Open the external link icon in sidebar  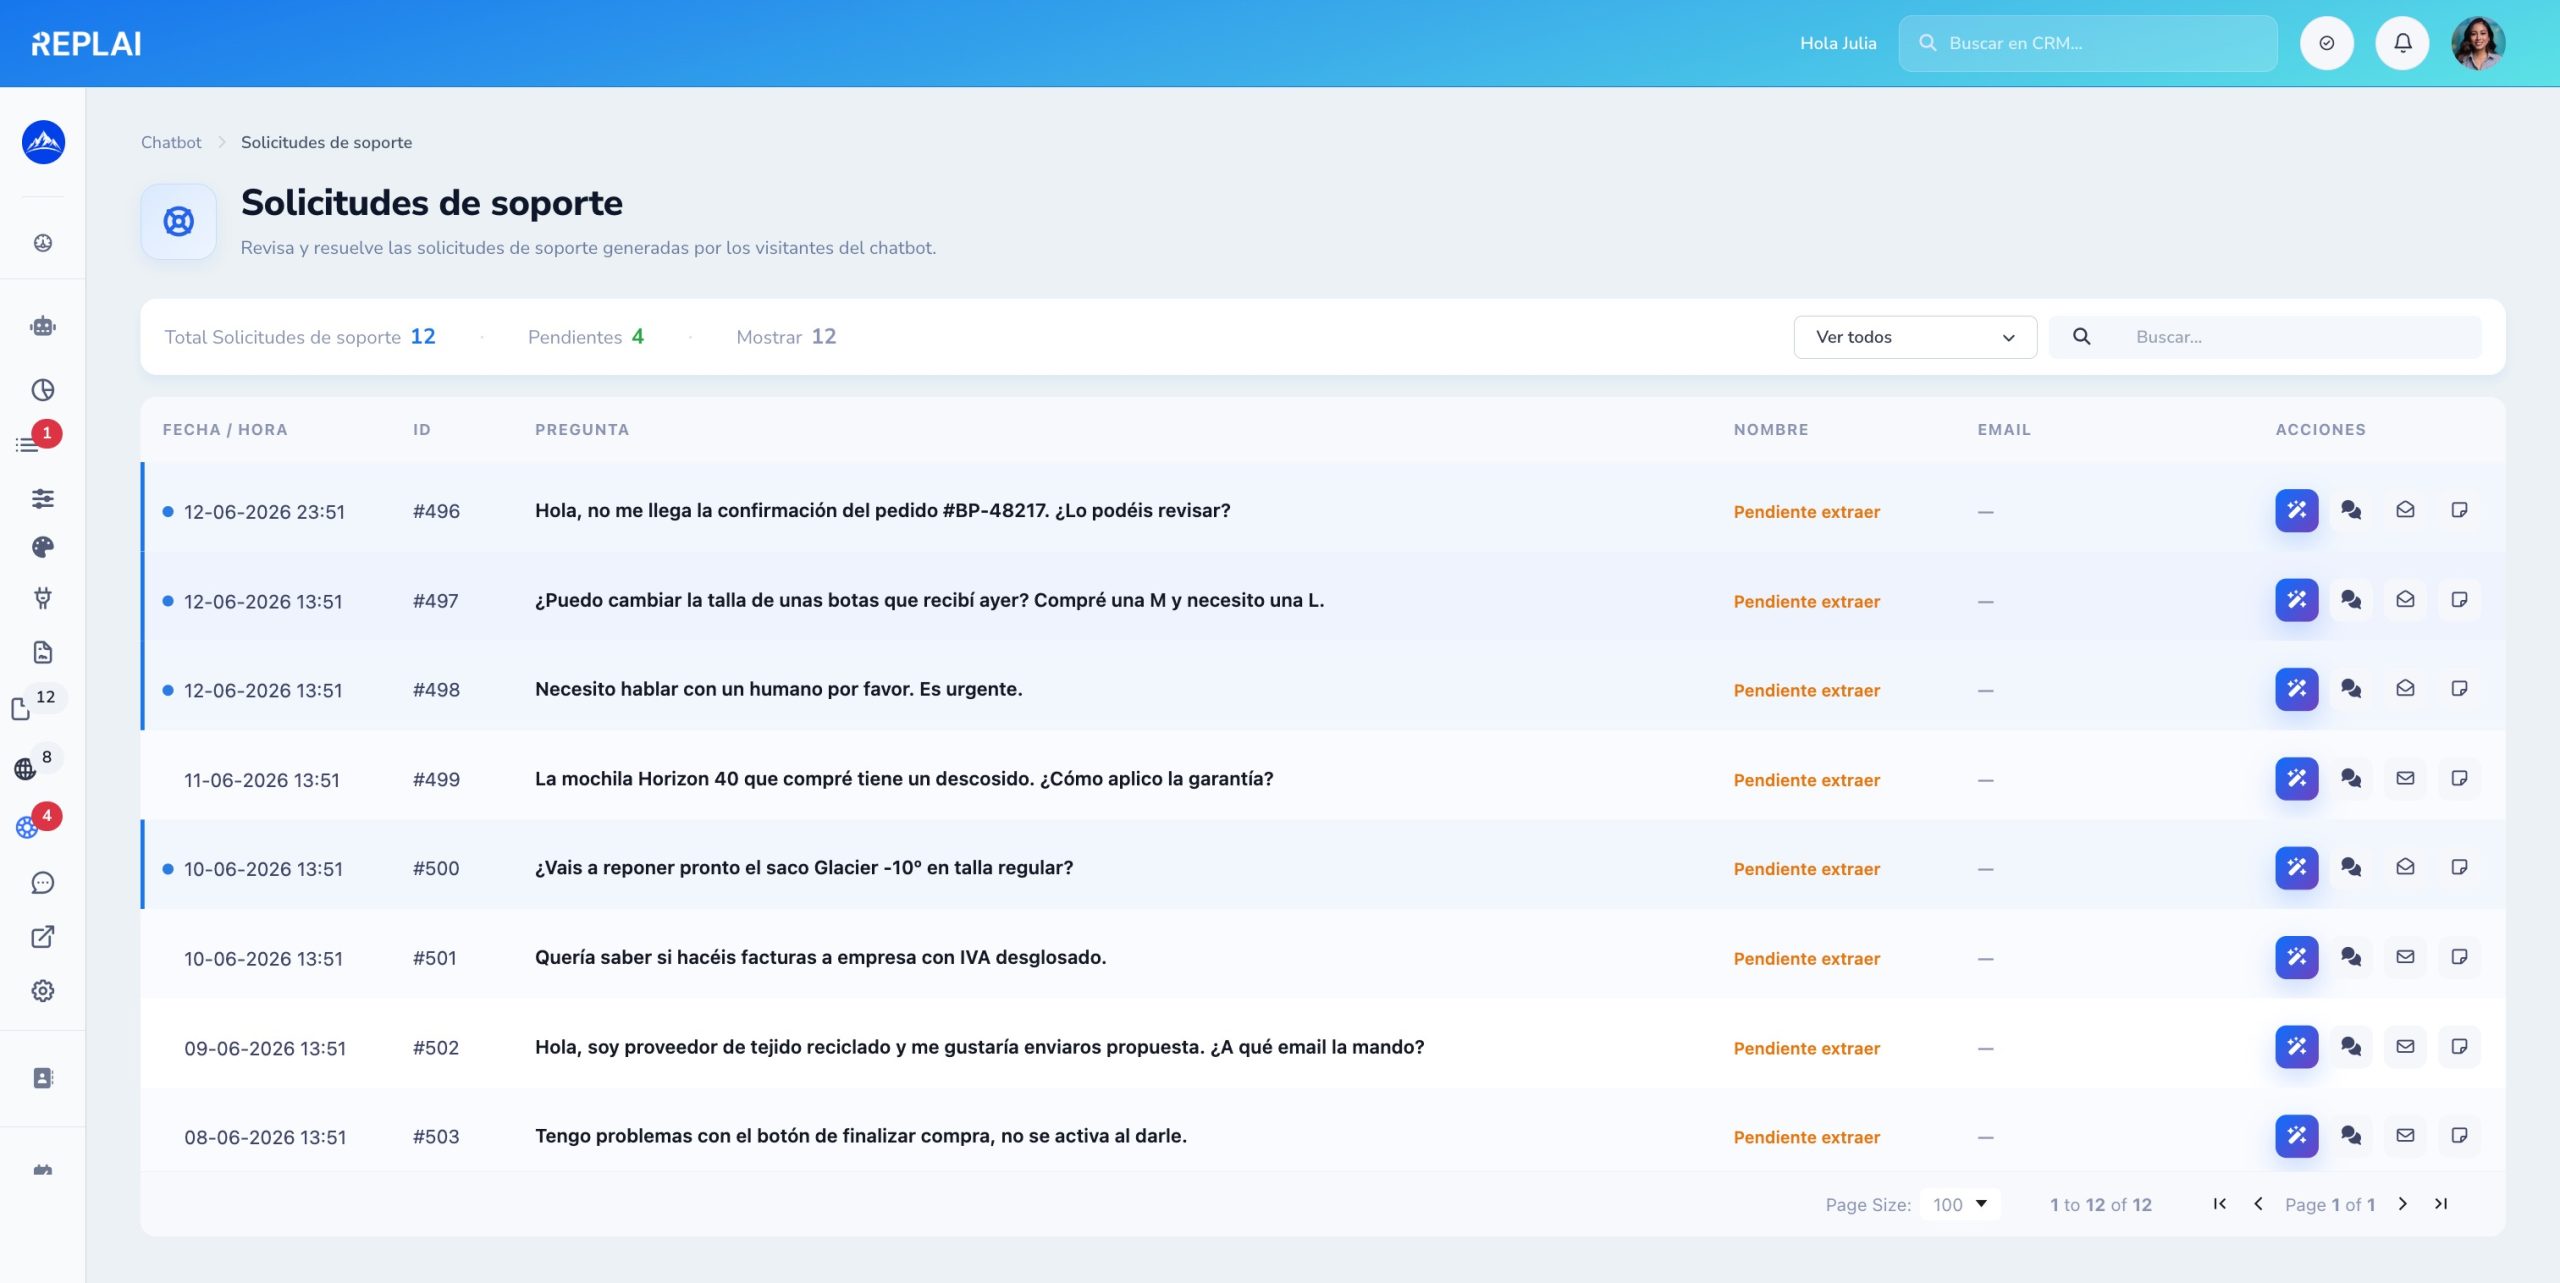click(x=43, y=936)
